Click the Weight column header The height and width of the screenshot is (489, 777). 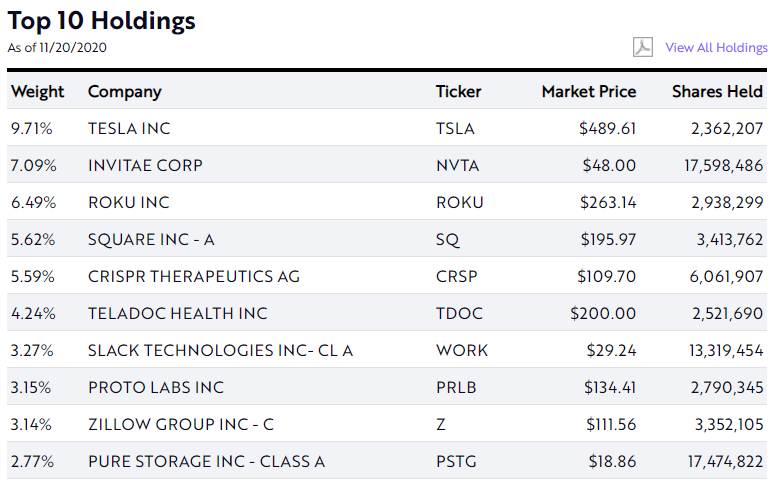(37, 92)
